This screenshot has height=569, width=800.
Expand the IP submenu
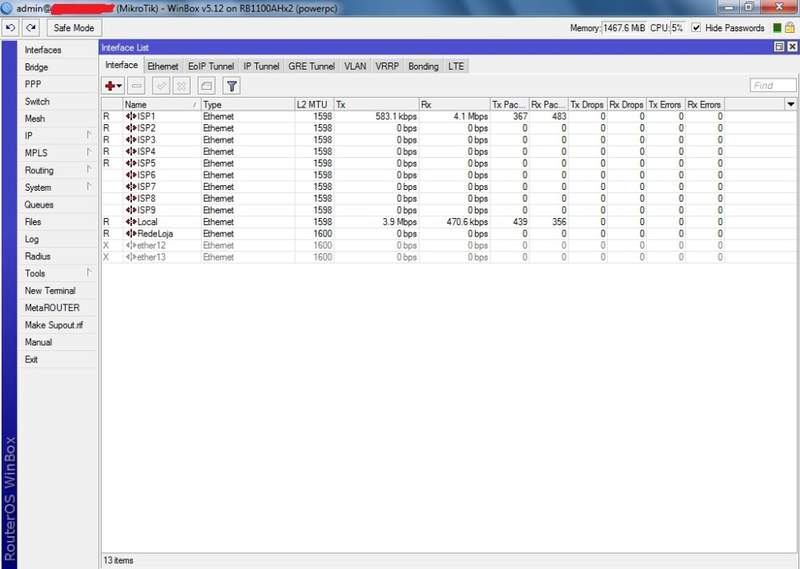tap(57, 136)
